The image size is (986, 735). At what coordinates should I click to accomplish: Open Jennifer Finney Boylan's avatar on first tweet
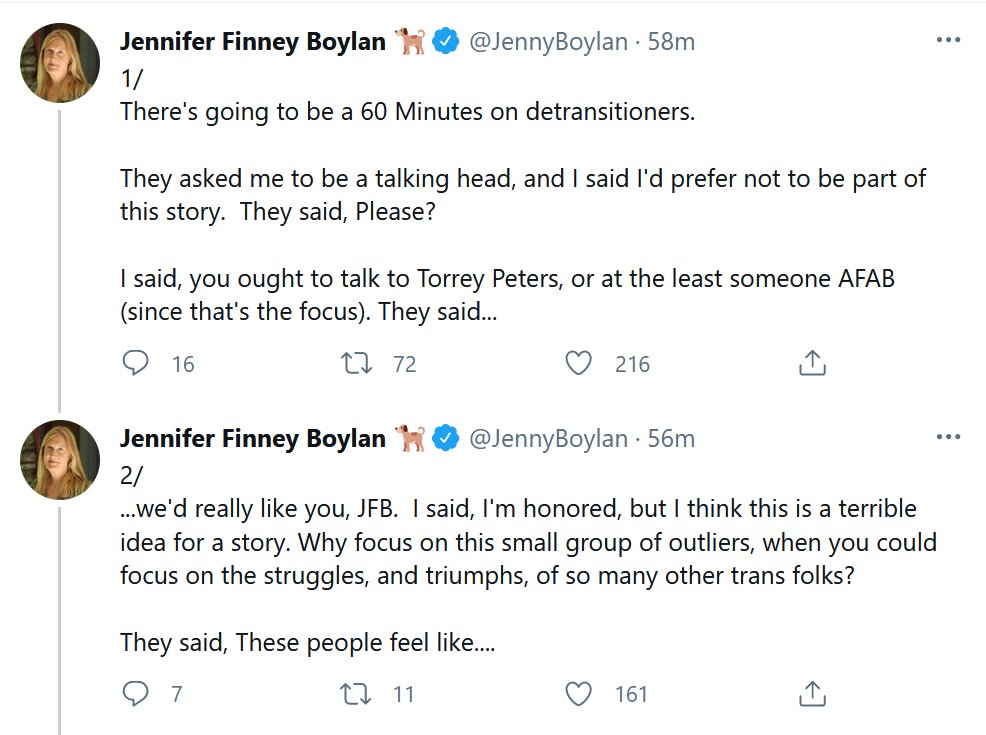pos(60,63)
